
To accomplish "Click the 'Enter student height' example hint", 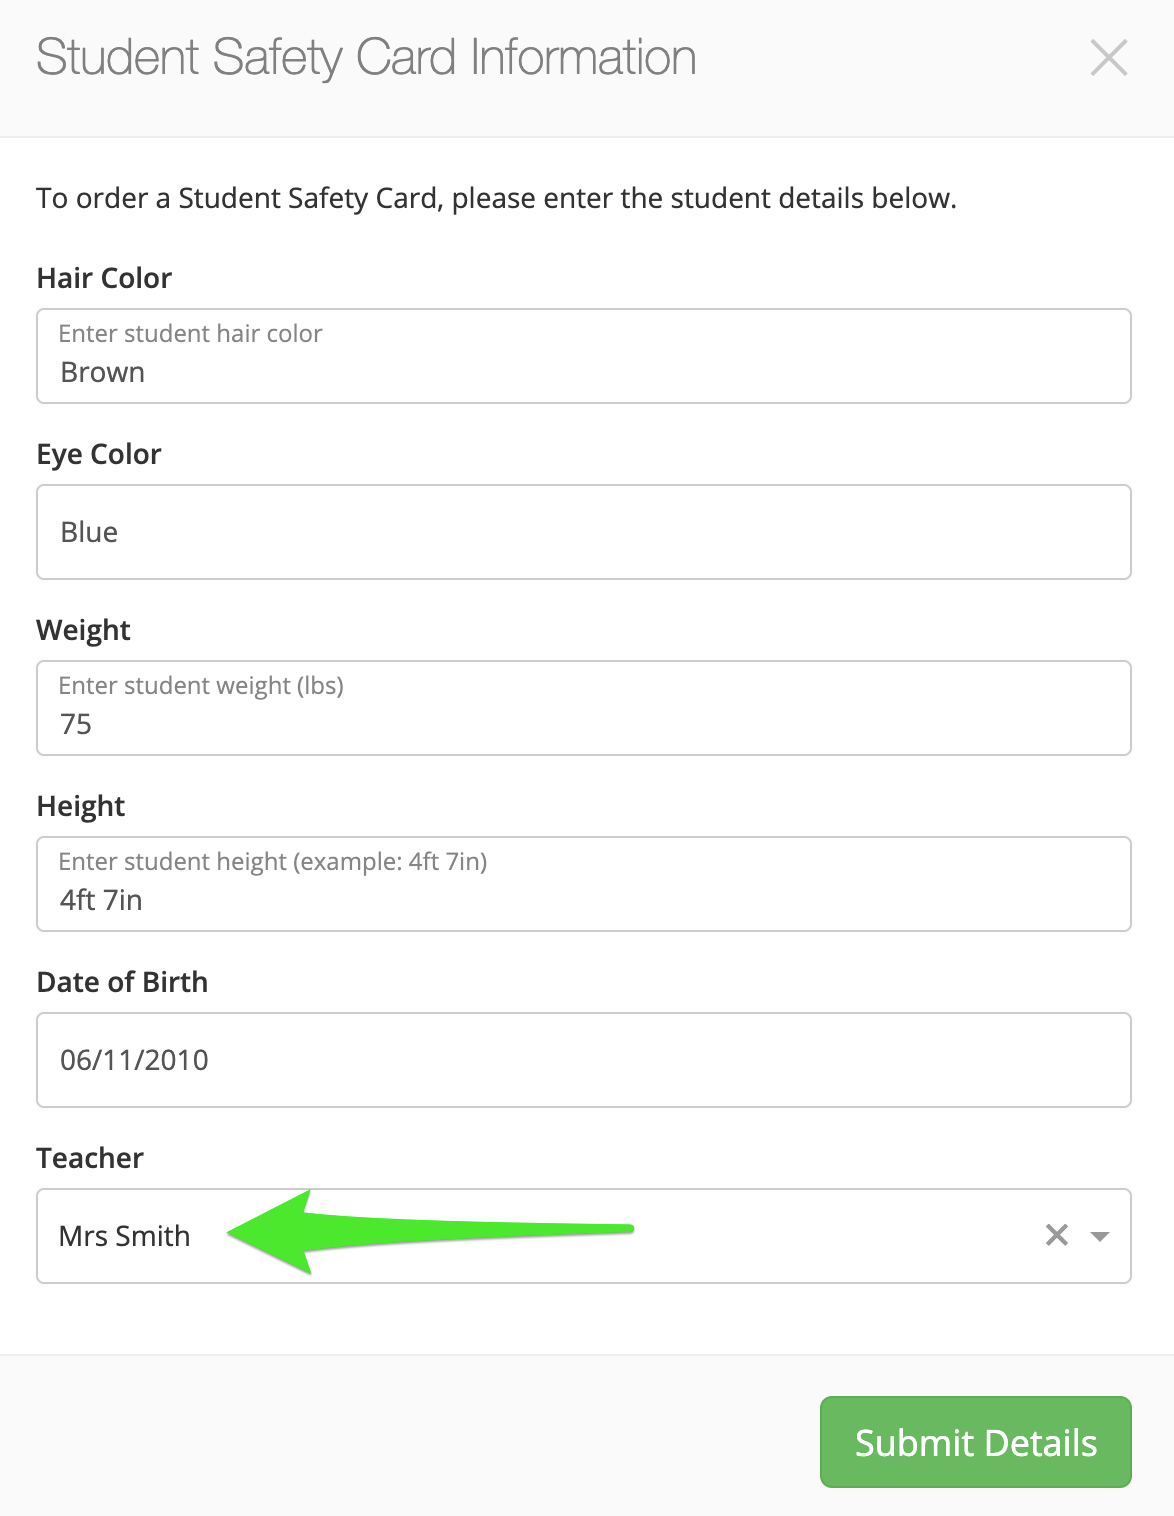I will [x=273, y=861].
